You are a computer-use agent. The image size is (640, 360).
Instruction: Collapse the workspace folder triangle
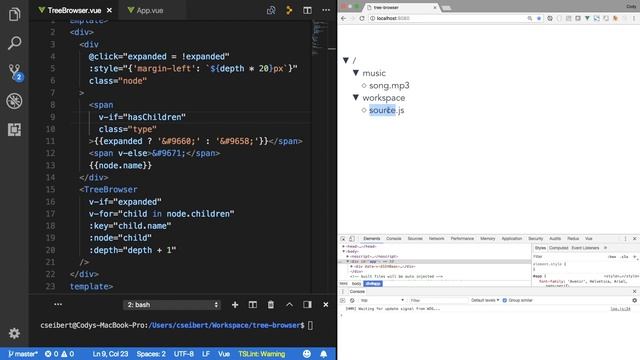click(x=356, y=97)
